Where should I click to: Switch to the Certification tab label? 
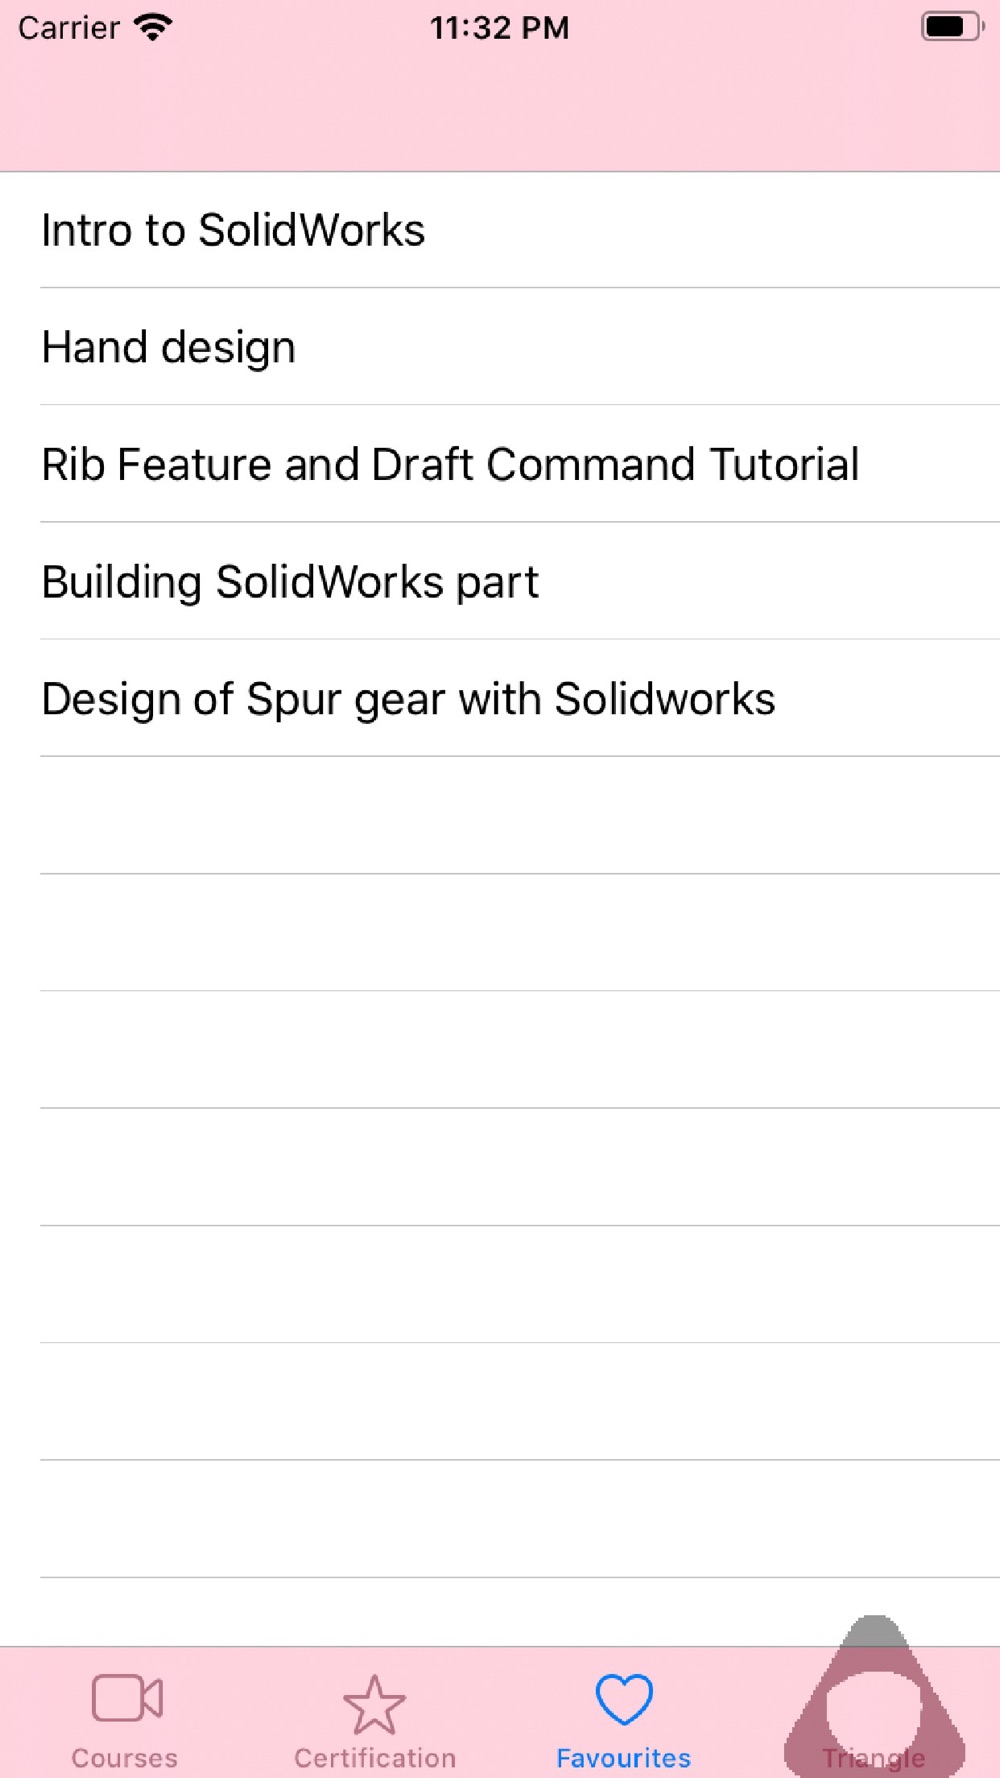[375, 1757]
